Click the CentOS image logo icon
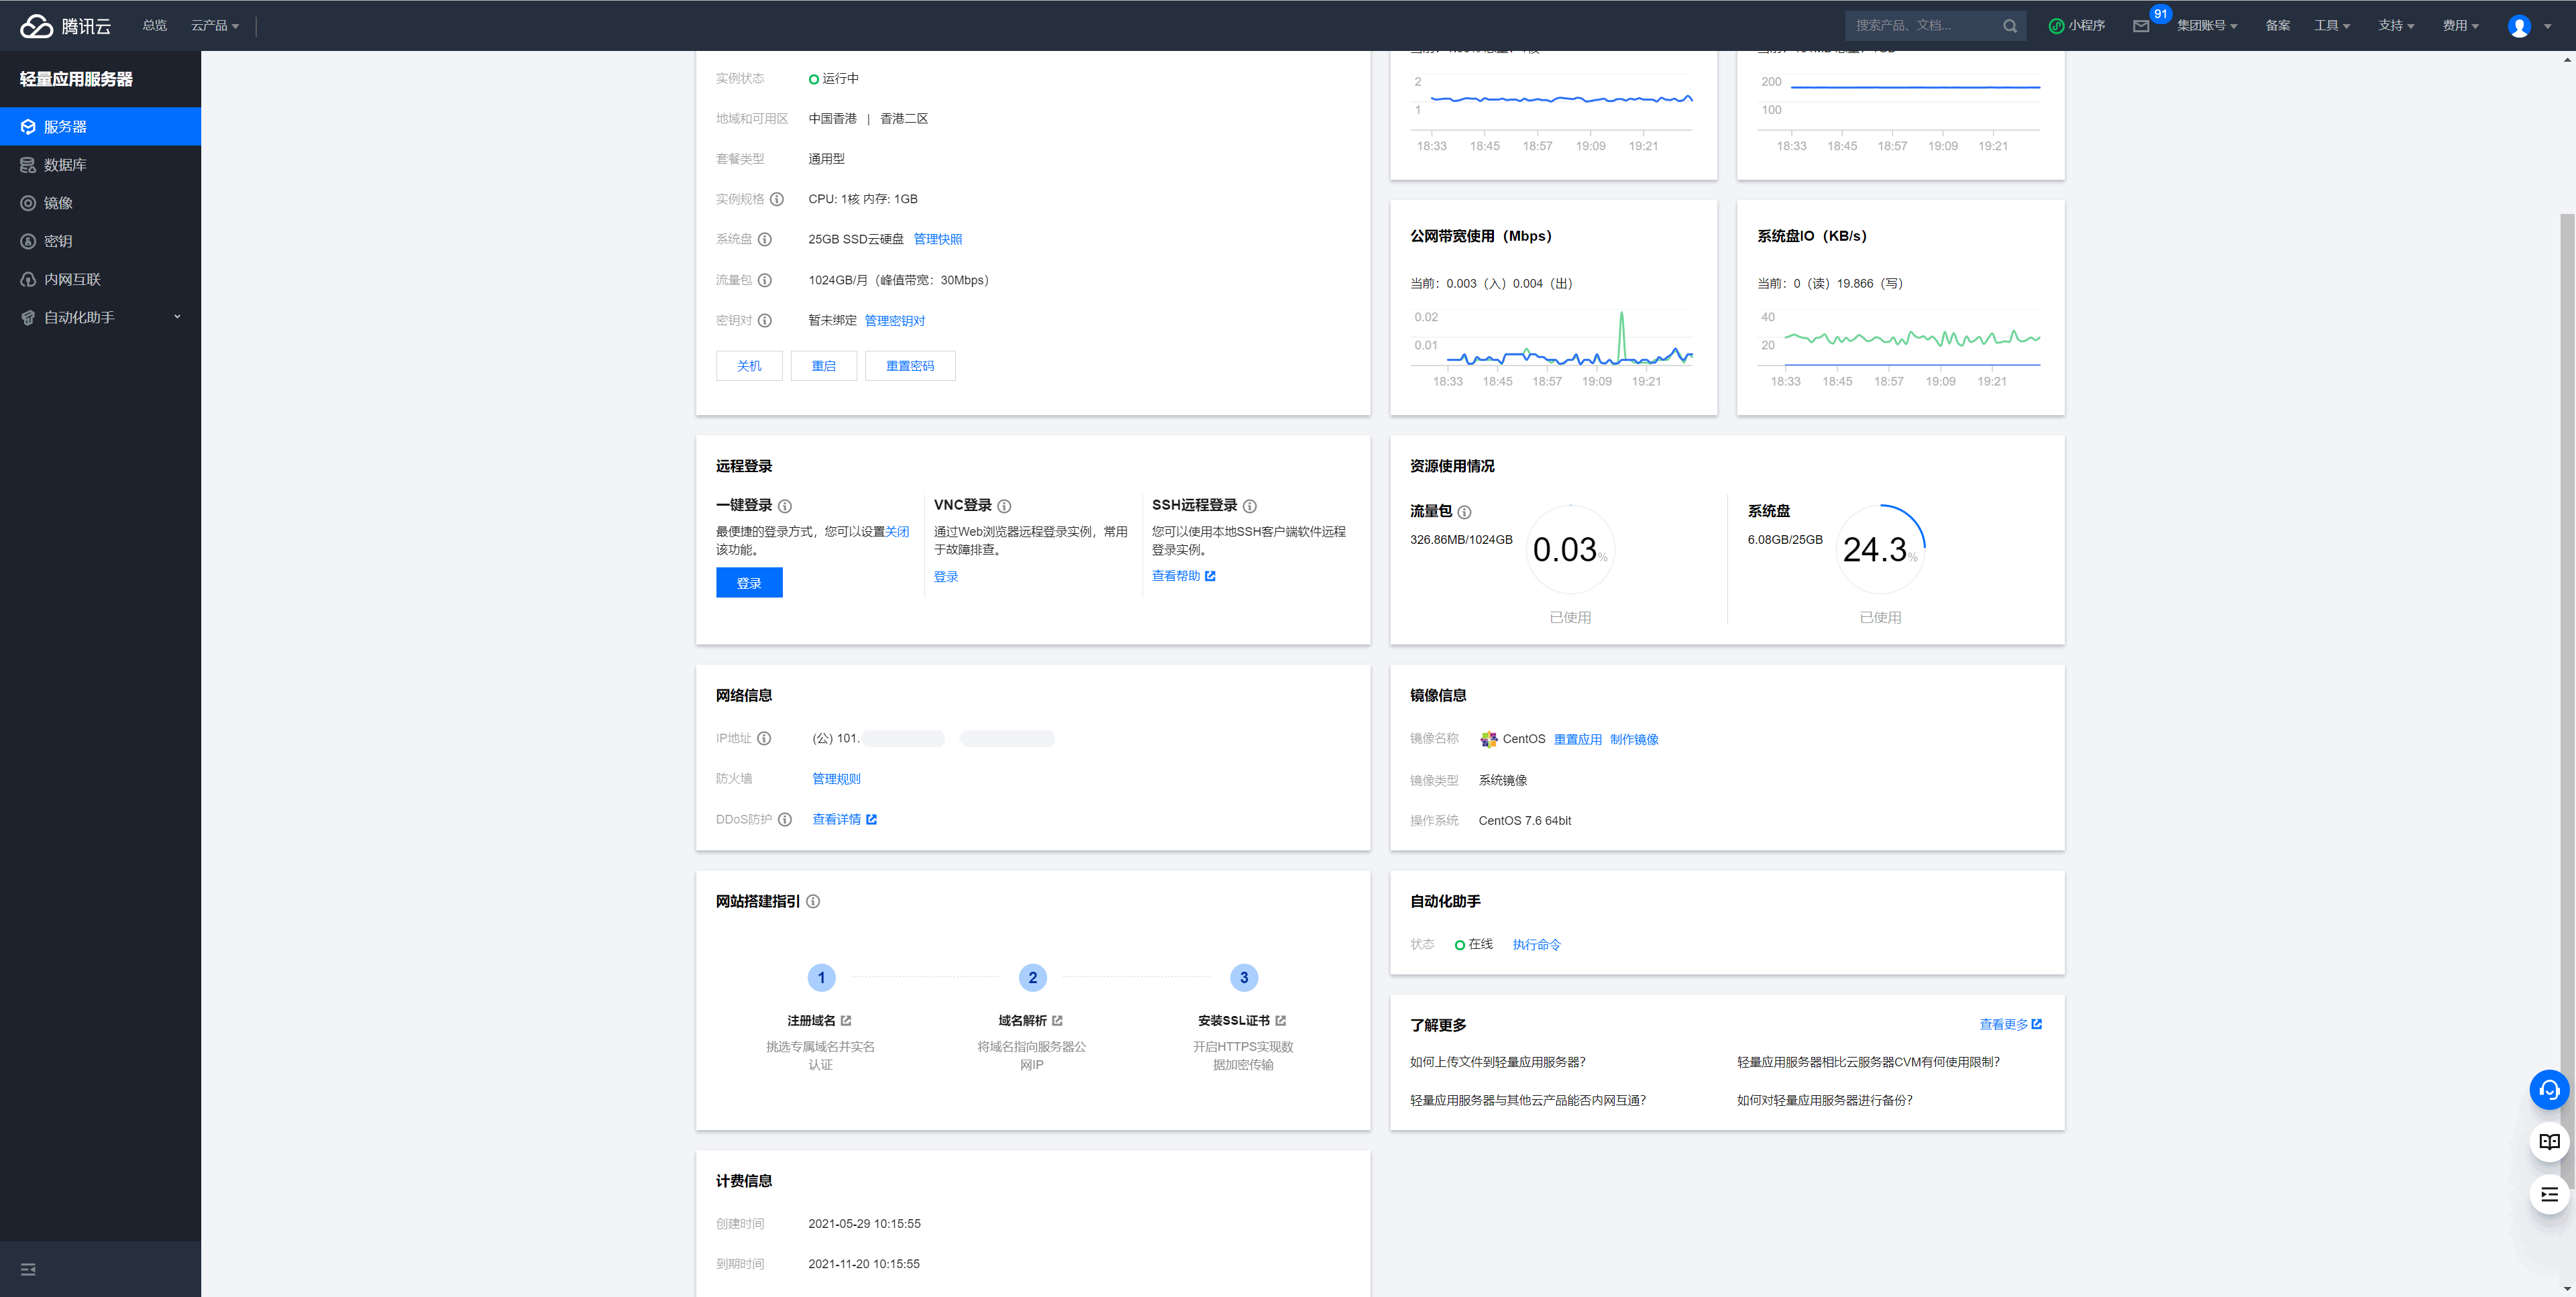Screen dimensions: 2576x1297 pos(1488,739)
